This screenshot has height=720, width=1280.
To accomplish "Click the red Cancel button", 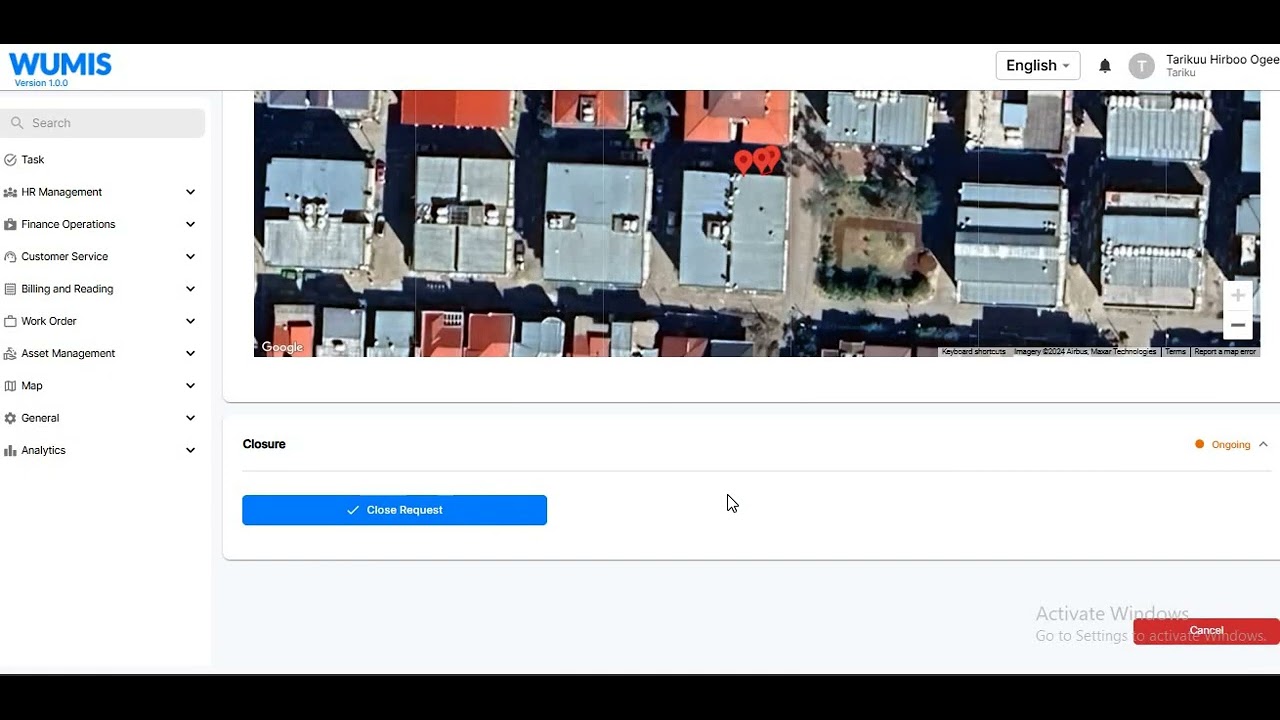I will click(1206, 631).
